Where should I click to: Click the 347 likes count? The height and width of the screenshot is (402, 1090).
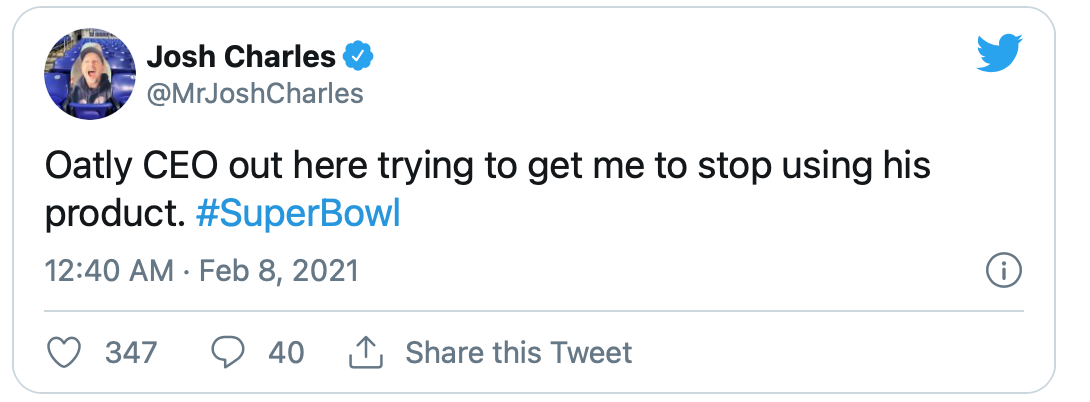click(131, 352)
